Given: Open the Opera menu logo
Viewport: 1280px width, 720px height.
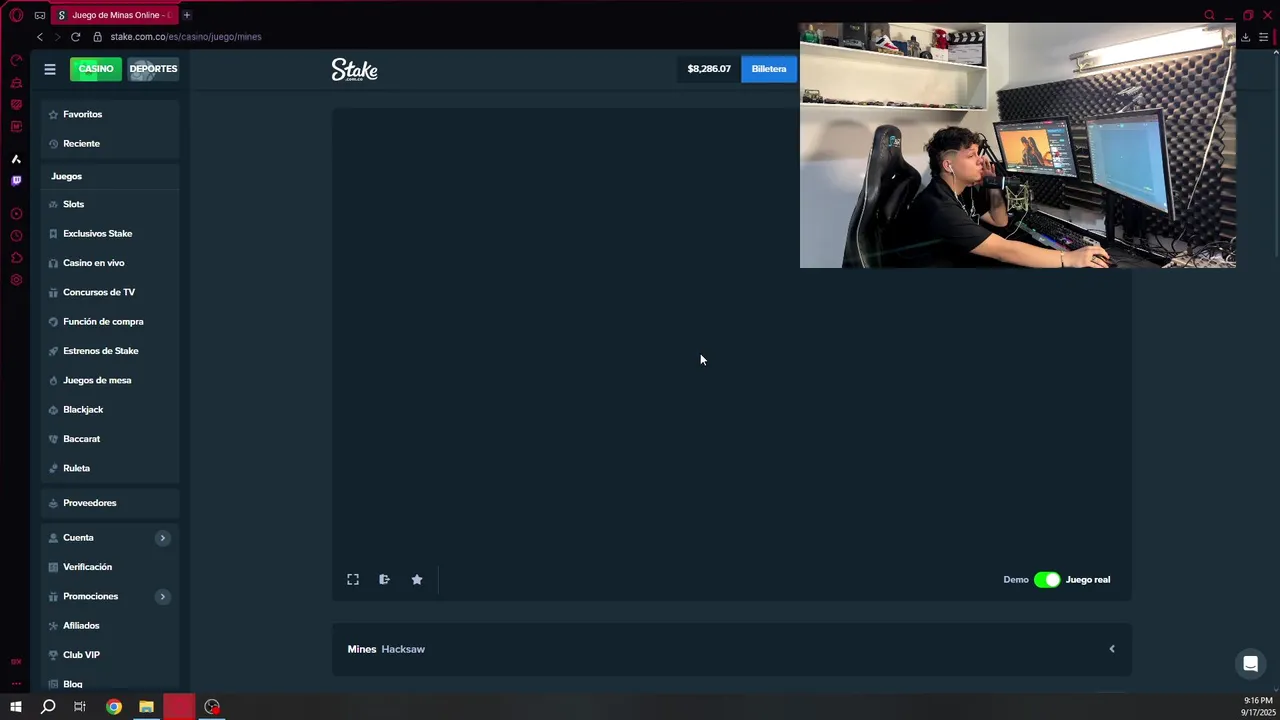Looking at the screenshot, I should 16,15.
